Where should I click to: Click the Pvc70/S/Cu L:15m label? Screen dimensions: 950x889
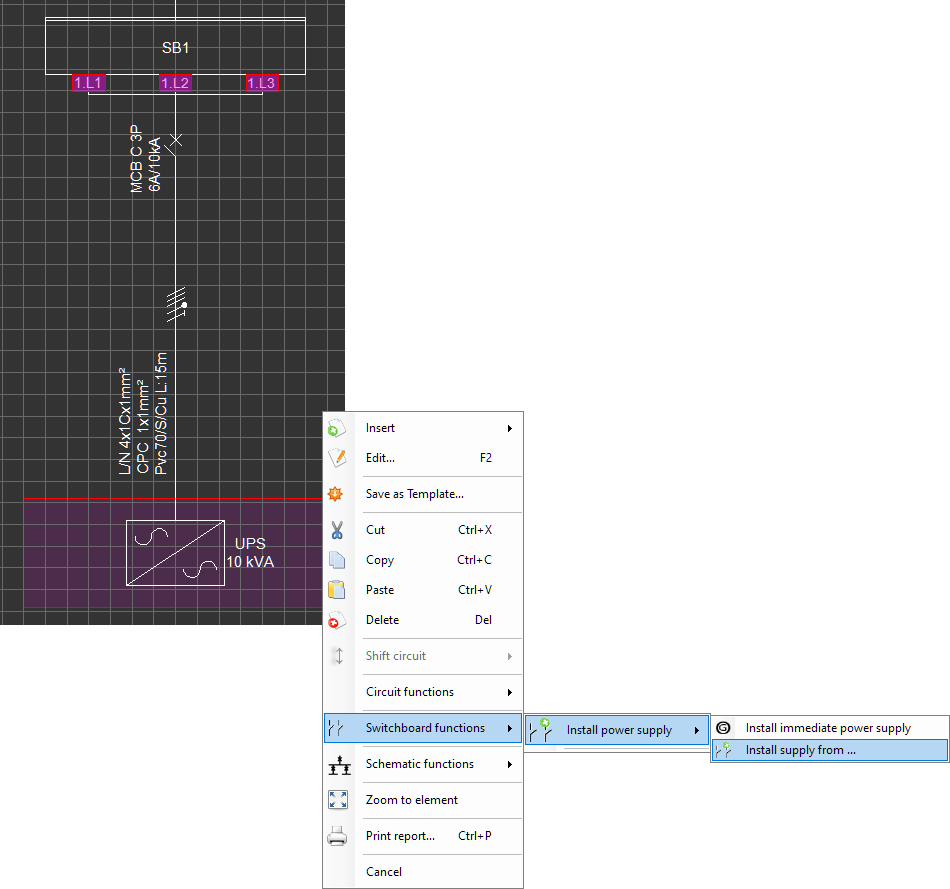(161, 413)
